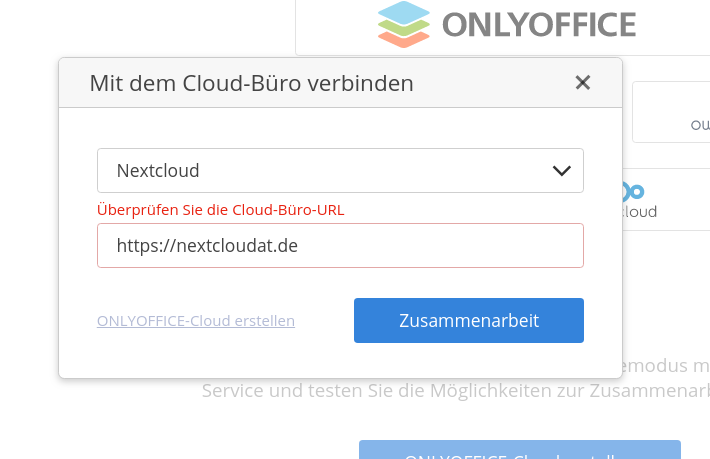Click the 'cloud' label under Nextcloud icon
710x459 pixels.
640,212
